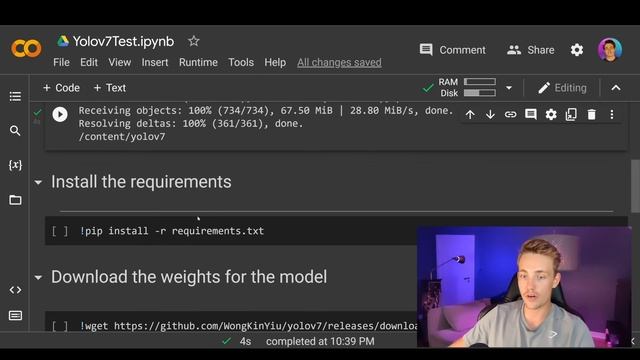Screen dimensions: 640x360
Task: Open the Command palette sidebar icon
Action: coord(15,316)
